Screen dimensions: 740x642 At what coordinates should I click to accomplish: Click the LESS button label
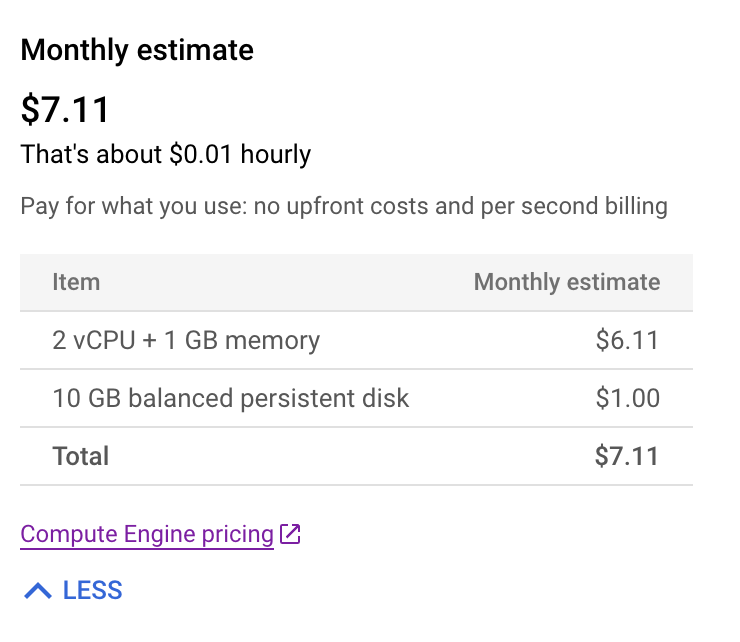tap(92, 590)
